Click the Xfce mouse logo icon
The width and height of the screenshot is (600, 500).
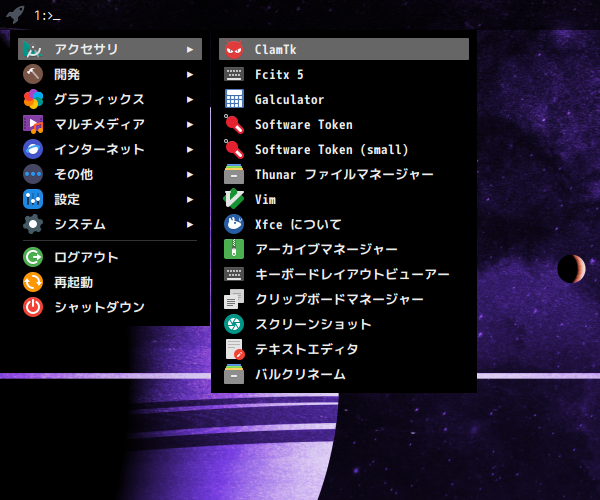234,224
